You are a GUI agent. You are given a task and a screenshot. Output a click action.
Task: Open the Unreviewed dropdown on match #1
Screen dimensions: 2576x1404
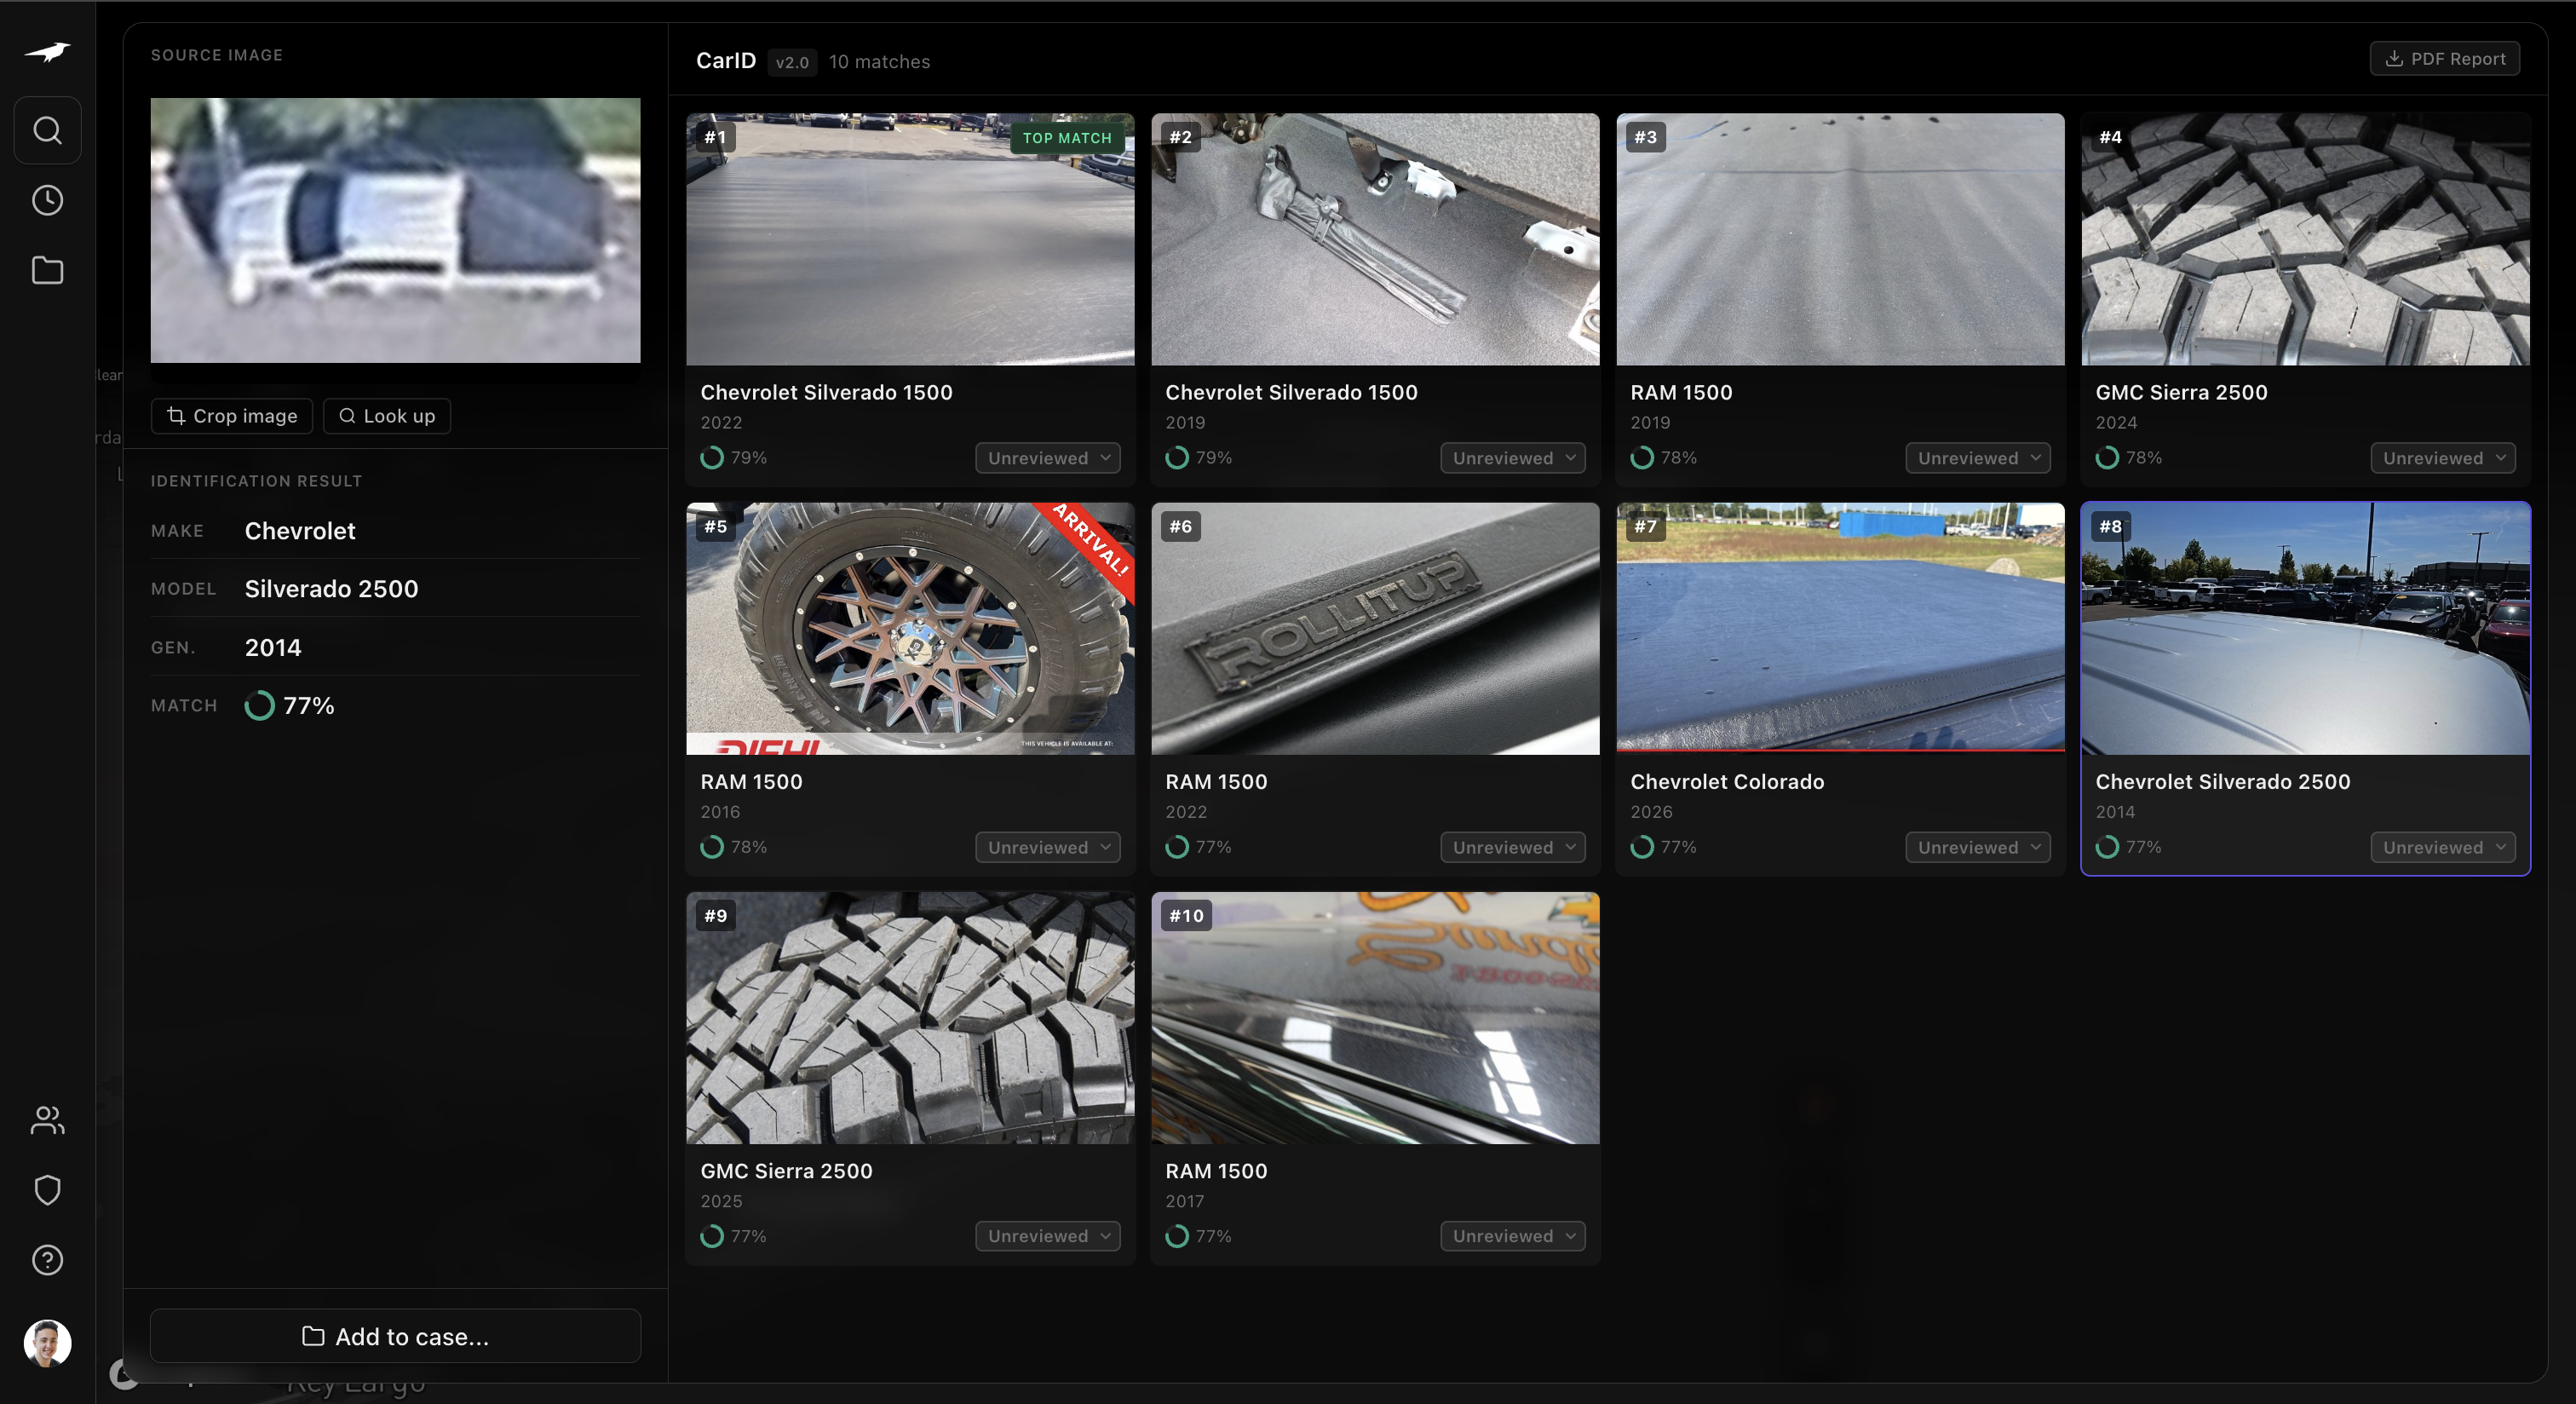point(1046,457)
